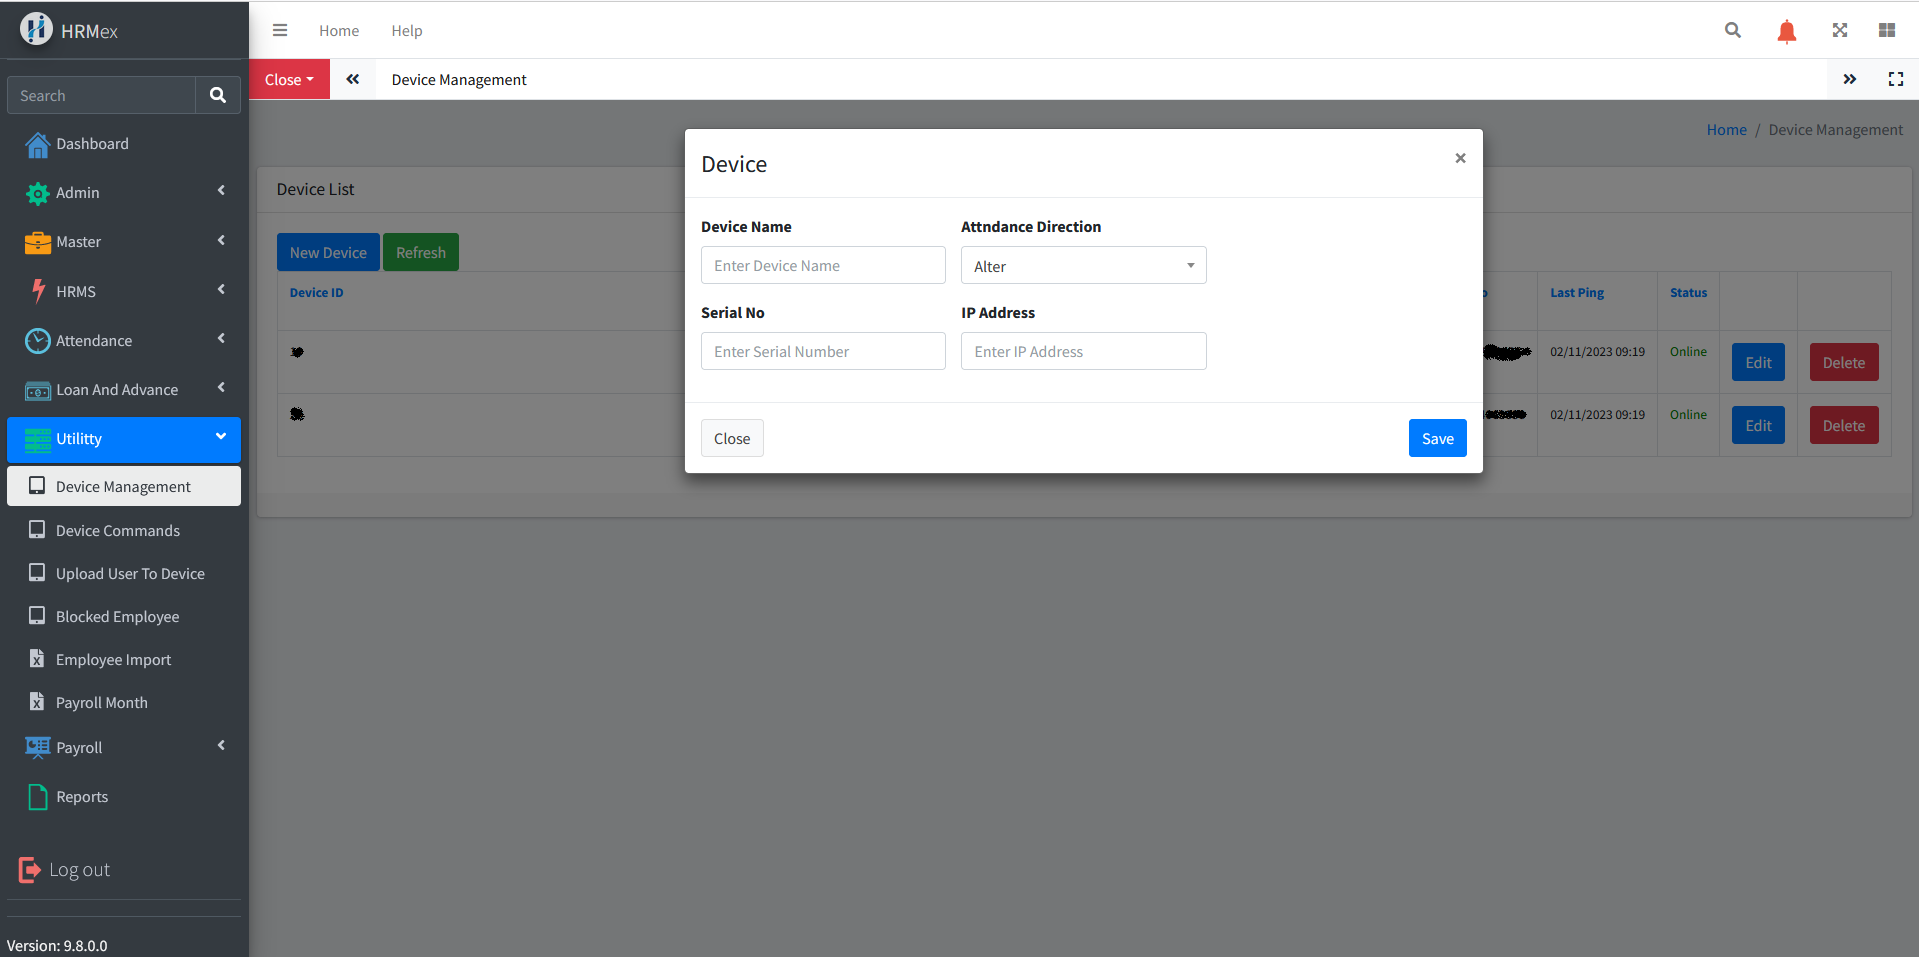Click the Close button in Device dialog

(x=731, y=439)
